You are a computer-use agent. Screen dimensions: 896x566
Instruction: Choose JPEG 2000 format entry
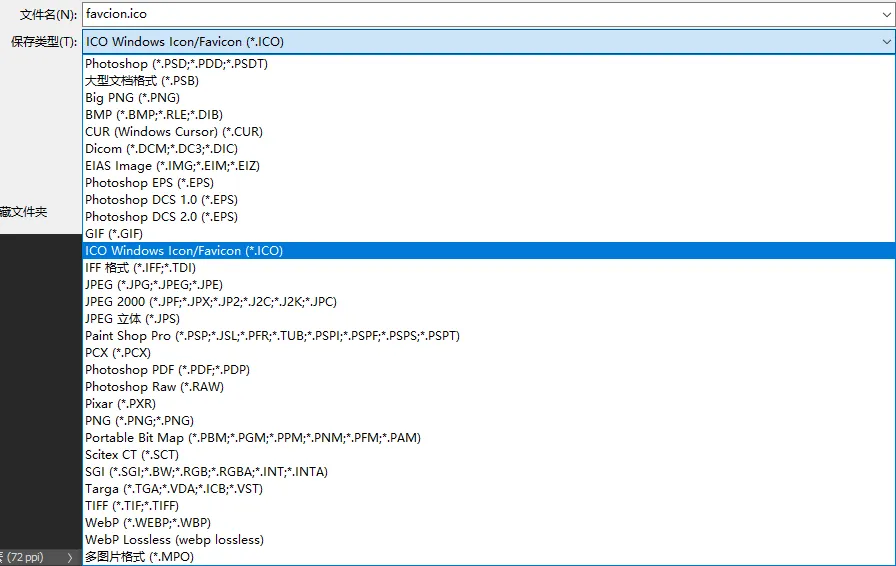tap(489, 302)
